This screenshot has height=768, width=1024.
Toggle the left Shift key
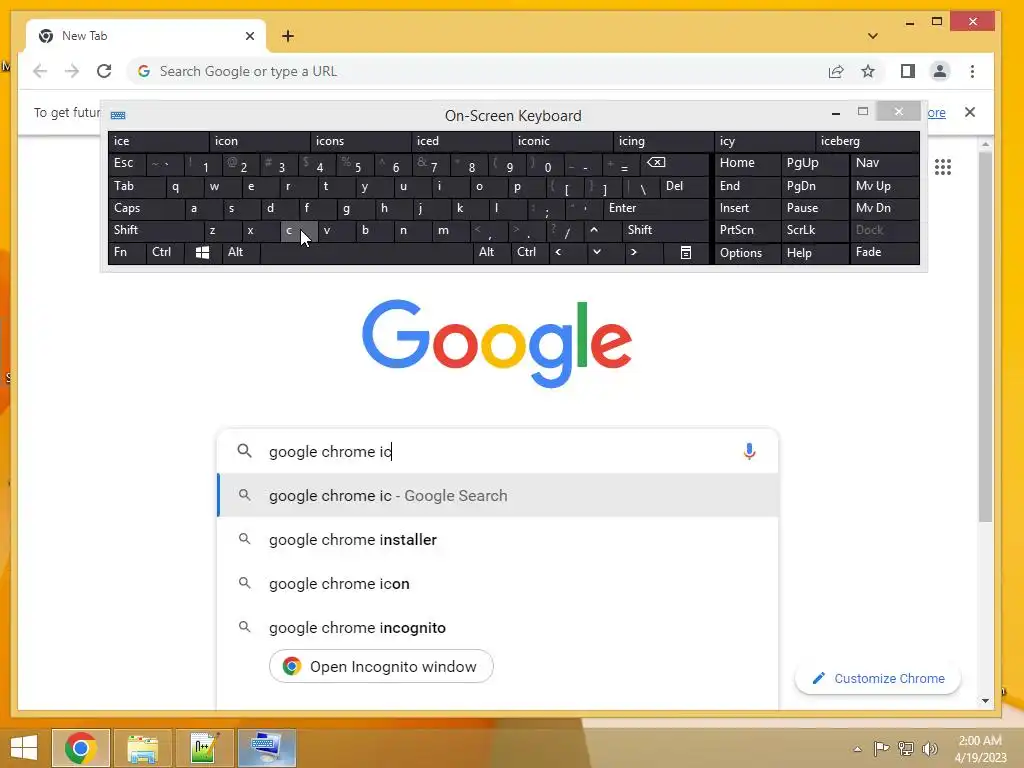(155, 230)
